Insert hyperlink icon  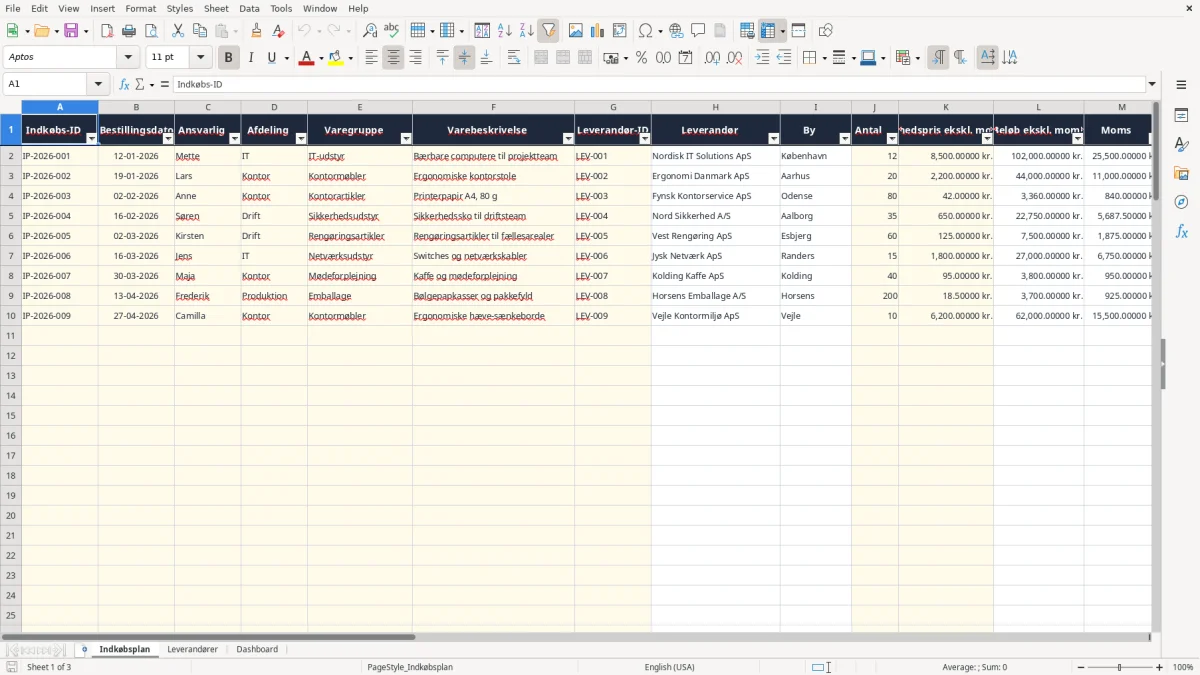coord(677,31)
